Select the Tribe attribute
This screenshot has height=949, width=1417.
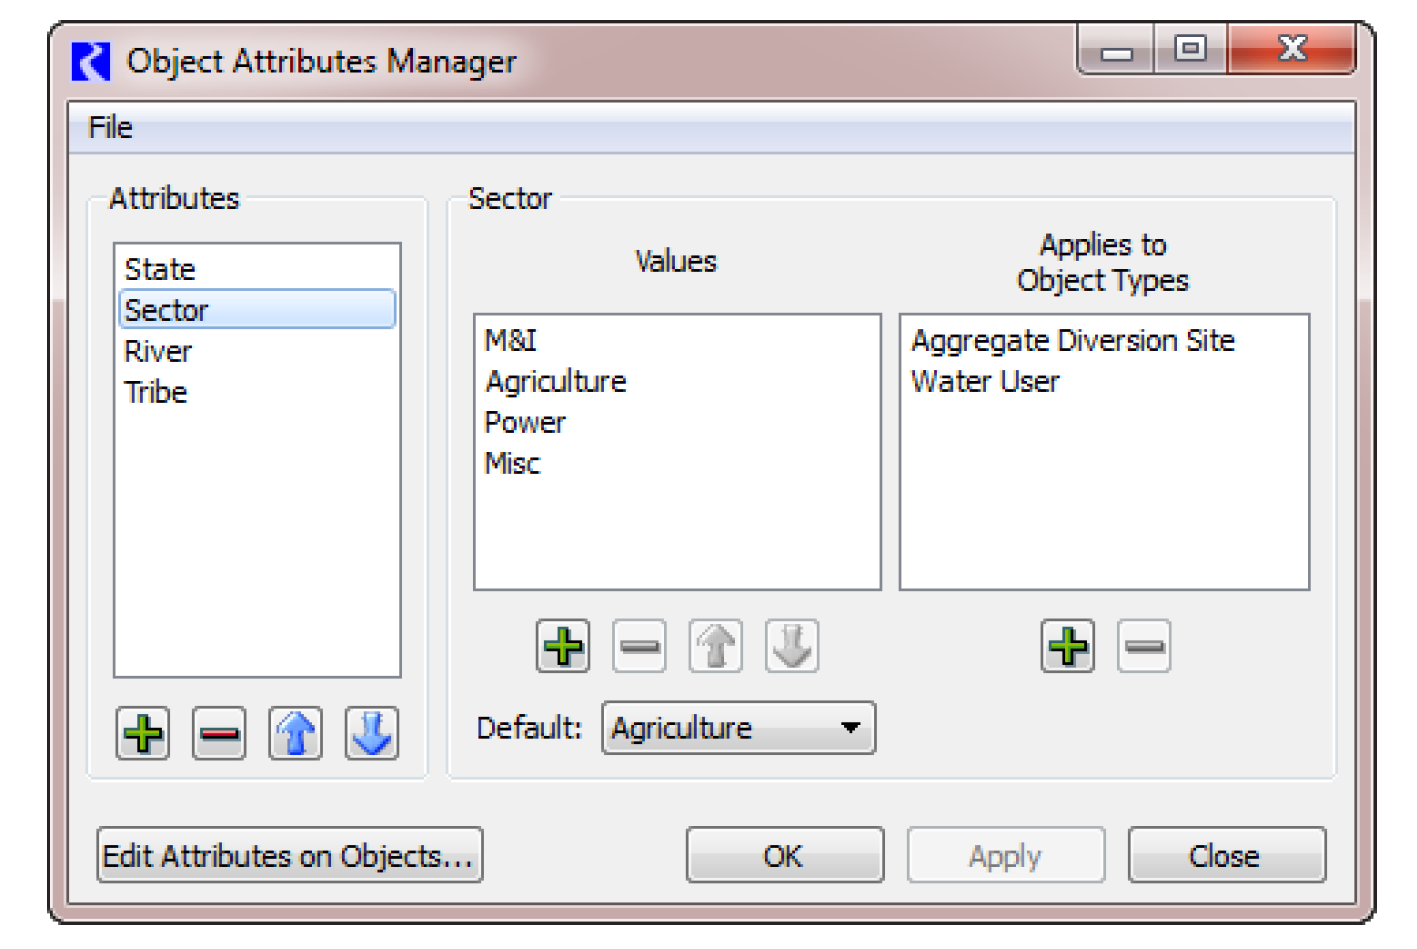pyautogui.click(x=156, y=393)
